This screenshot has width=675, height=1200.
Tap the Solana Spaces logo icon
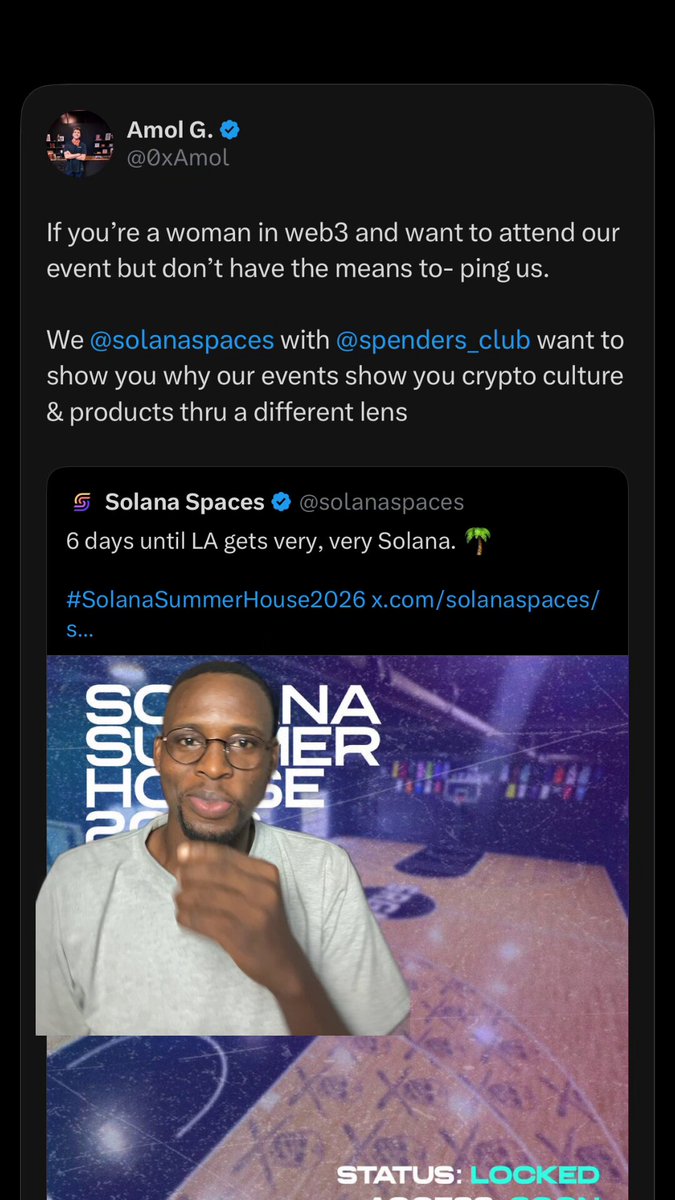(x=82, y=502)
